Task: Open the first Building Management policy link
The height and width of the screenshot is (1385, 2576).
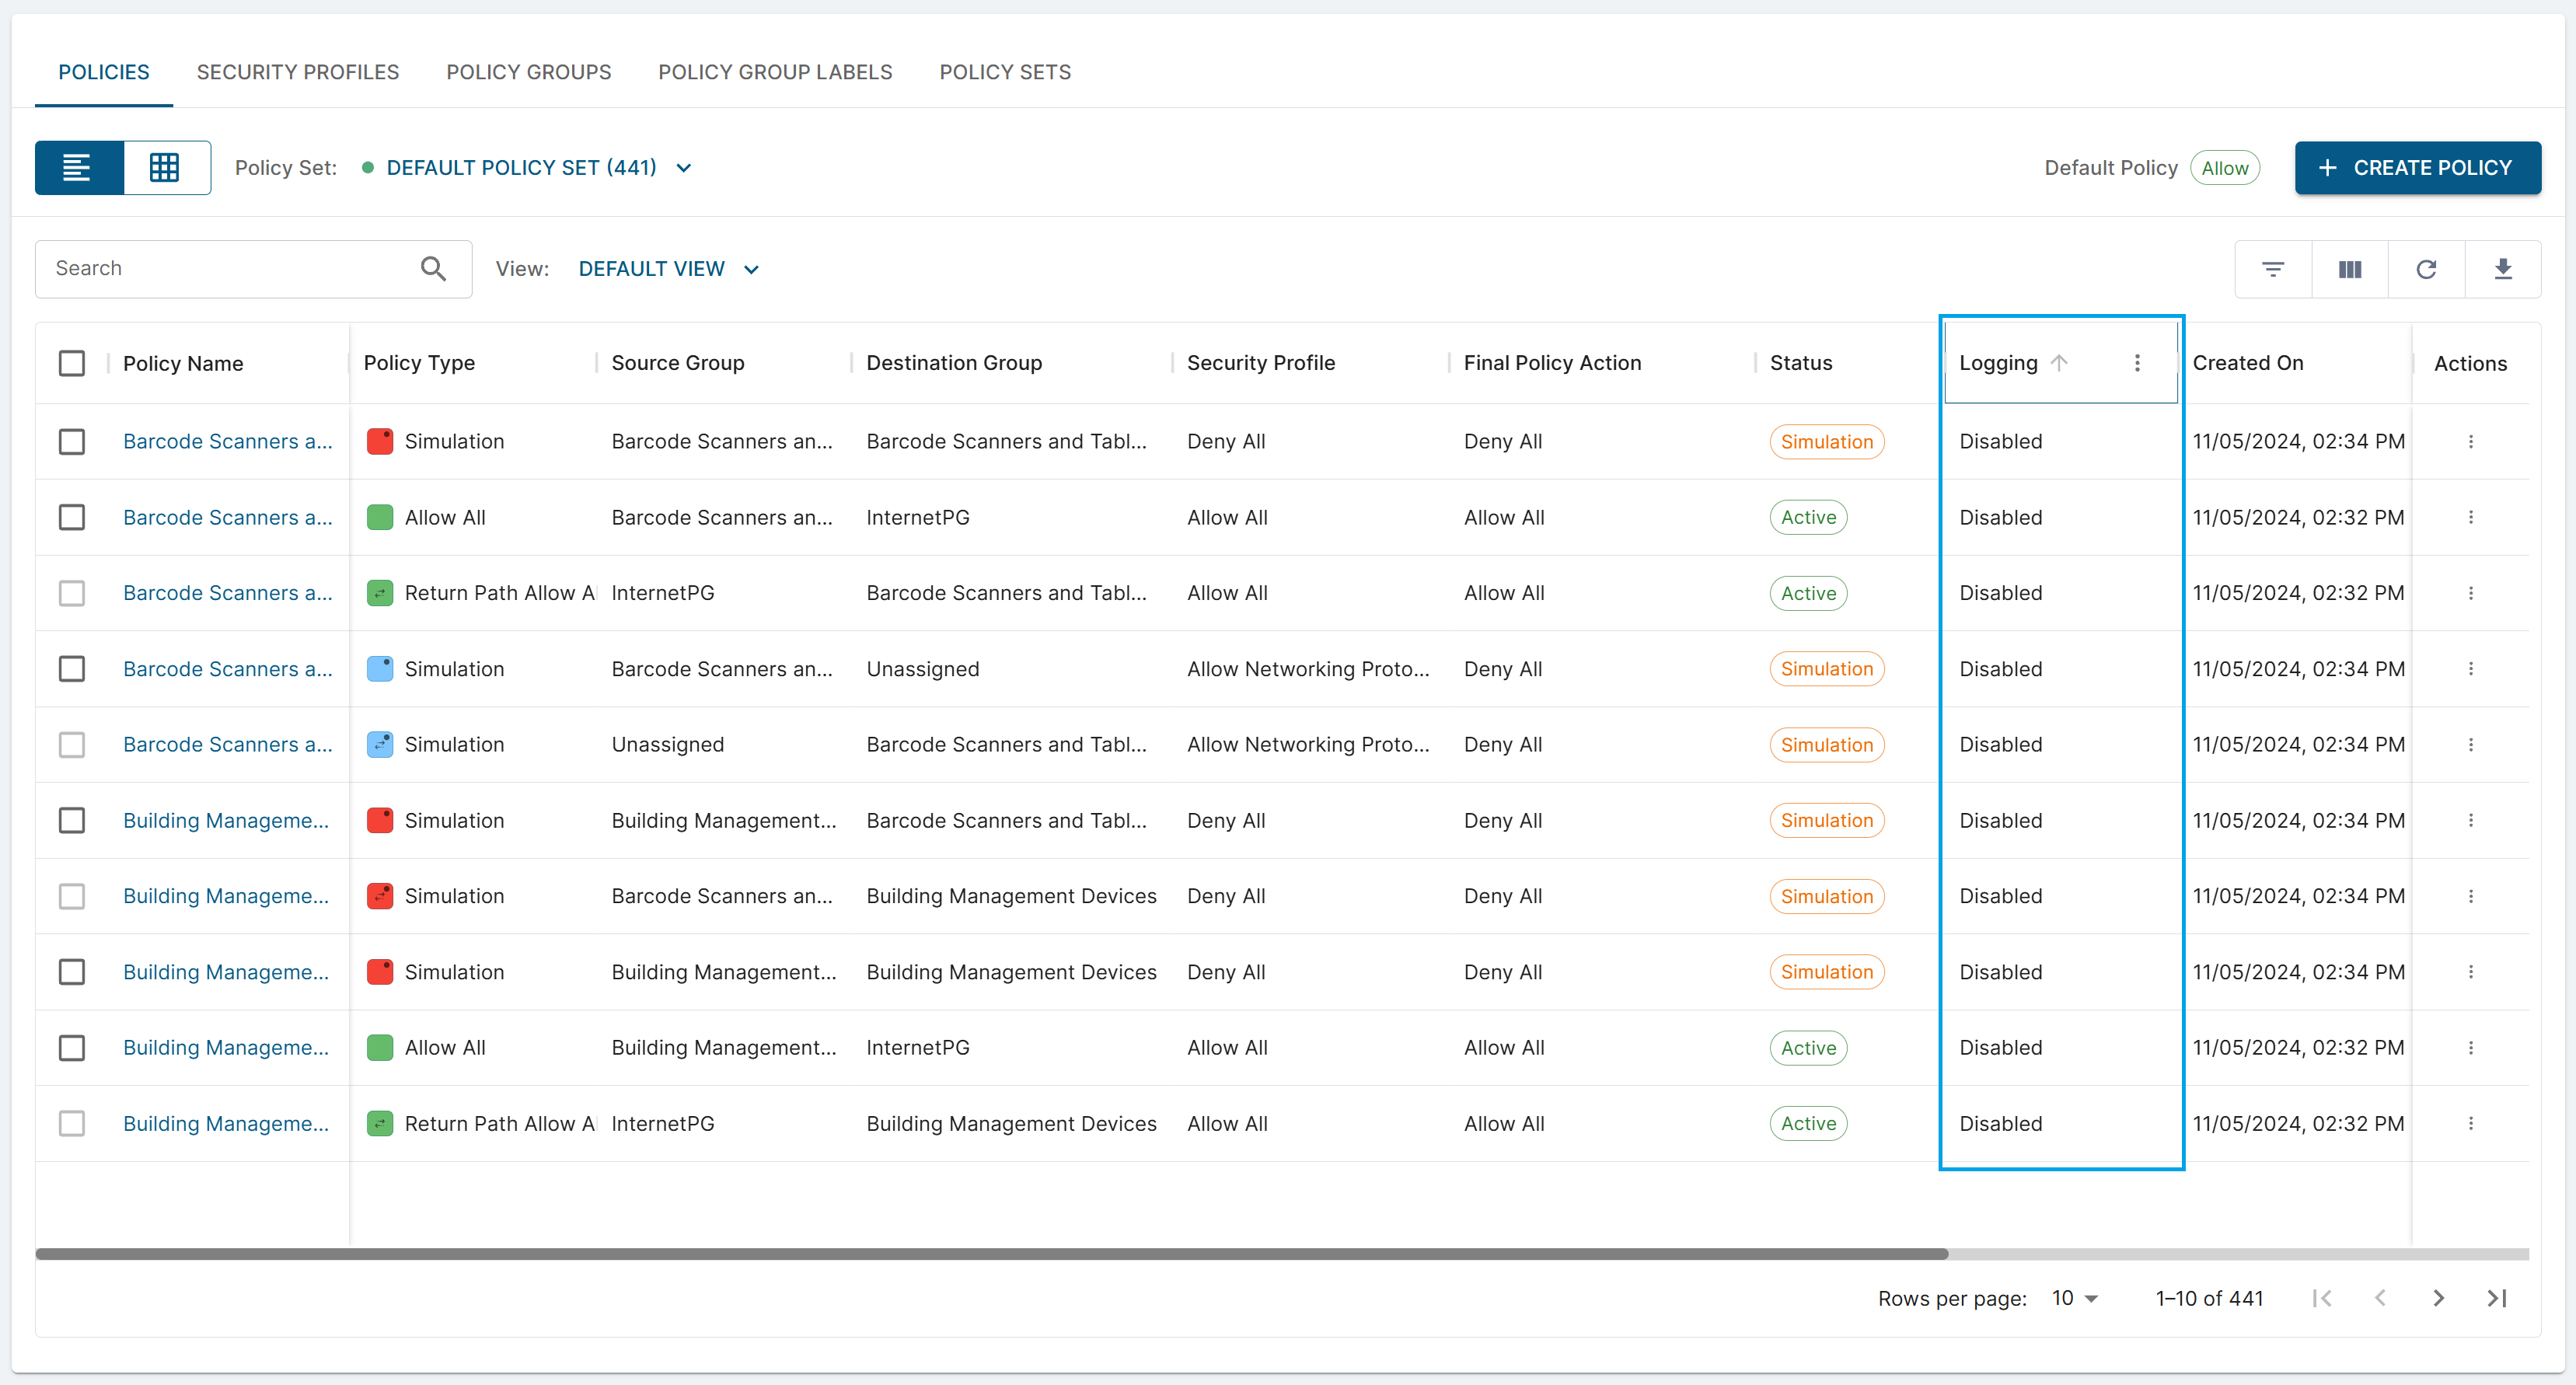Action: point(225,820)
